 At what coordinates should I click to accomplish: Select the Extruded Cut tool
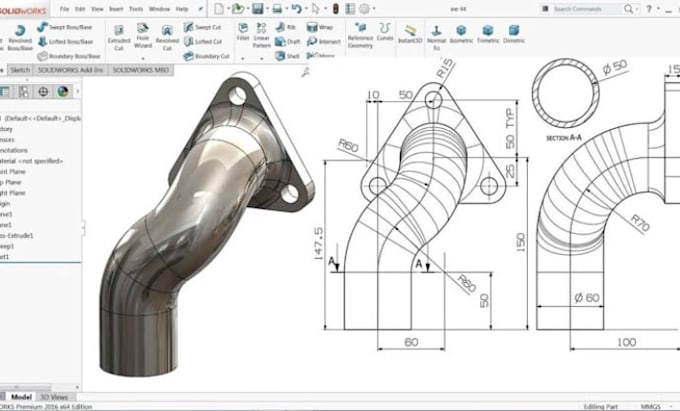point(119,38)
